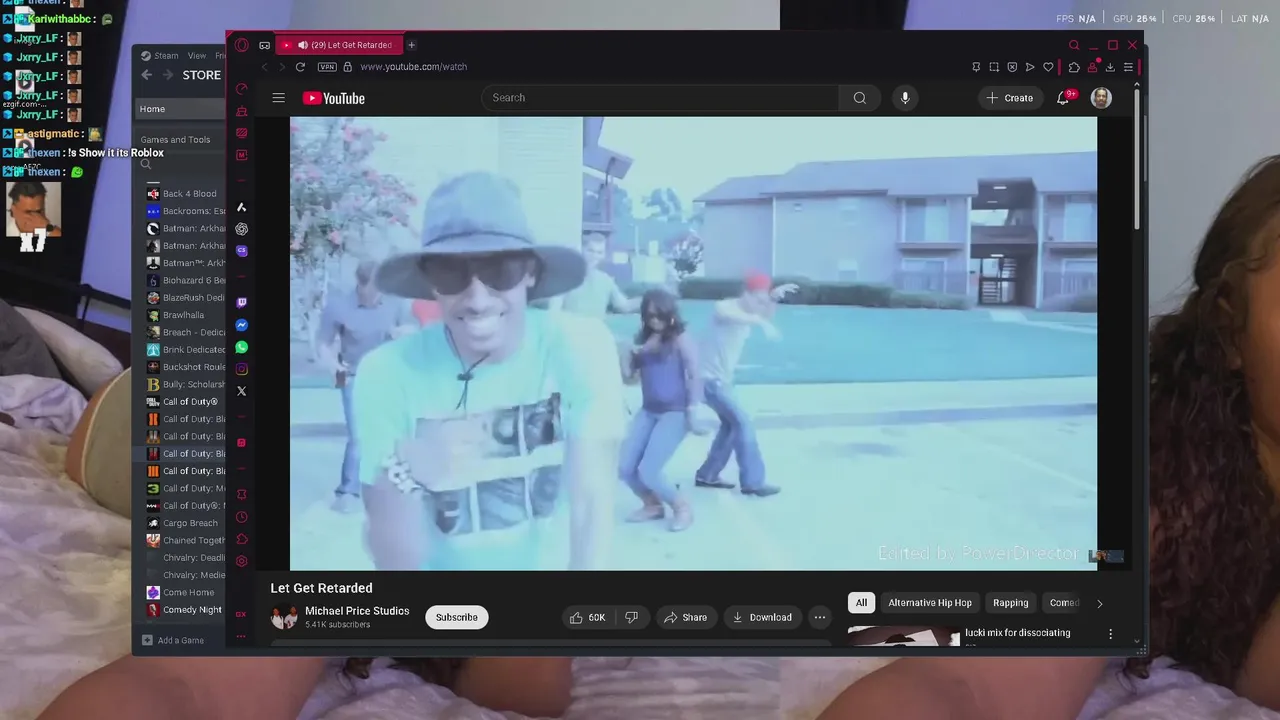Open history clock in Opera sidebar

click(x=241, y=517)
